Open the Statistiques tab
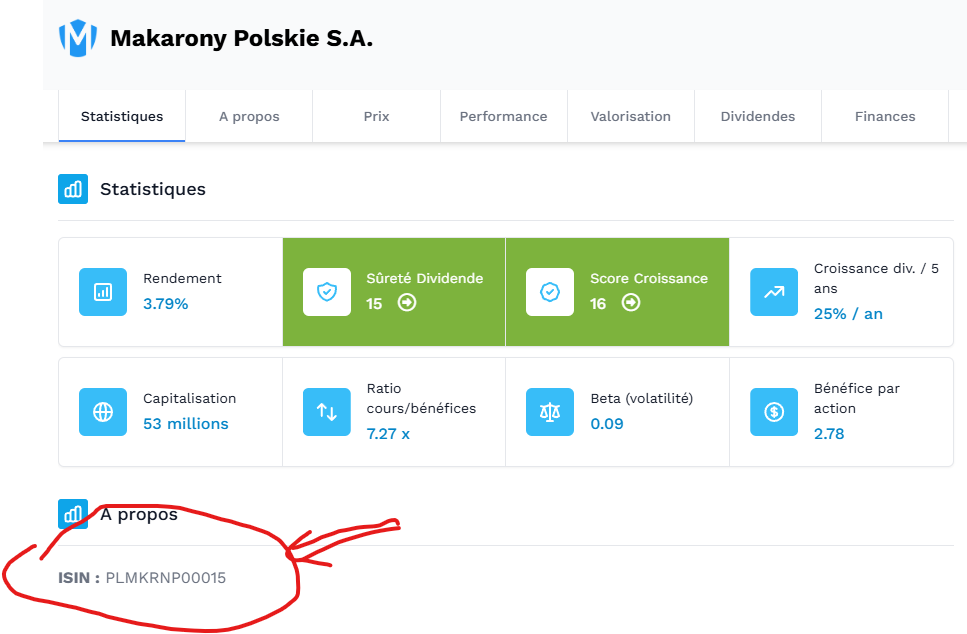 tap(122, 117)
